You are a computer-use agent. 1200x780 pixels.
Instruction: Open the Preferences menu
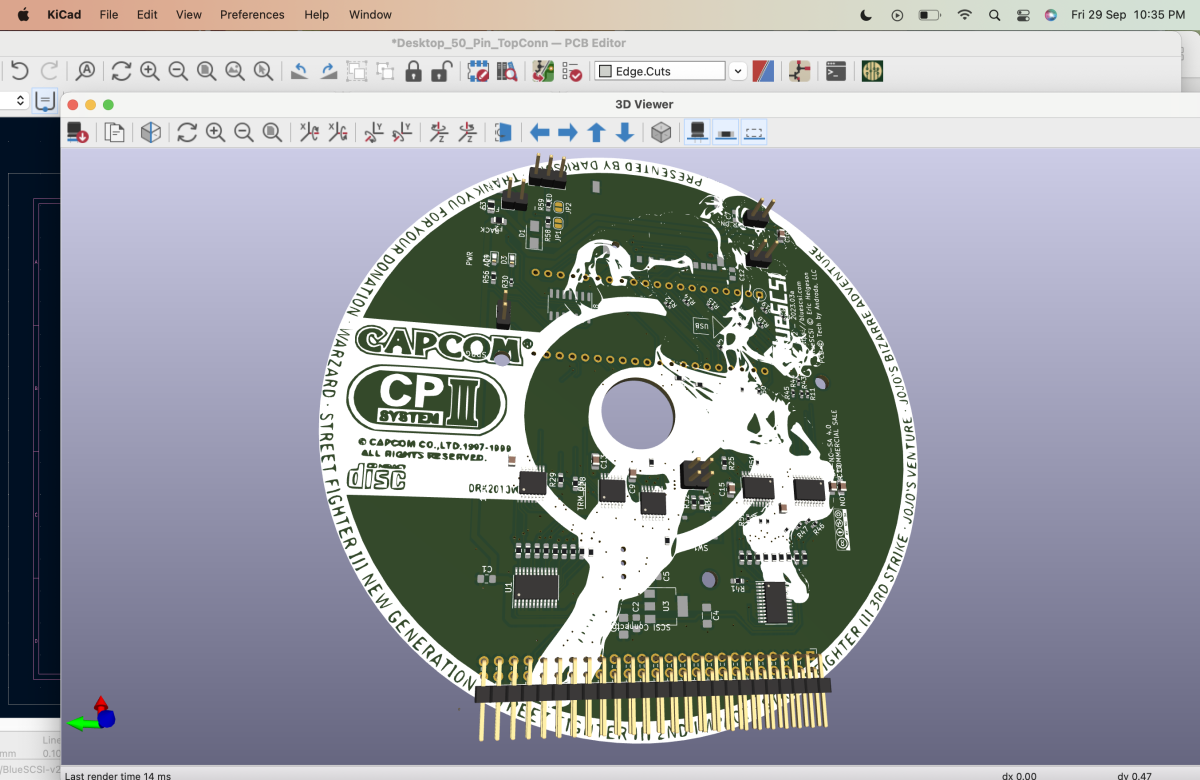click(x=252, y=15)
